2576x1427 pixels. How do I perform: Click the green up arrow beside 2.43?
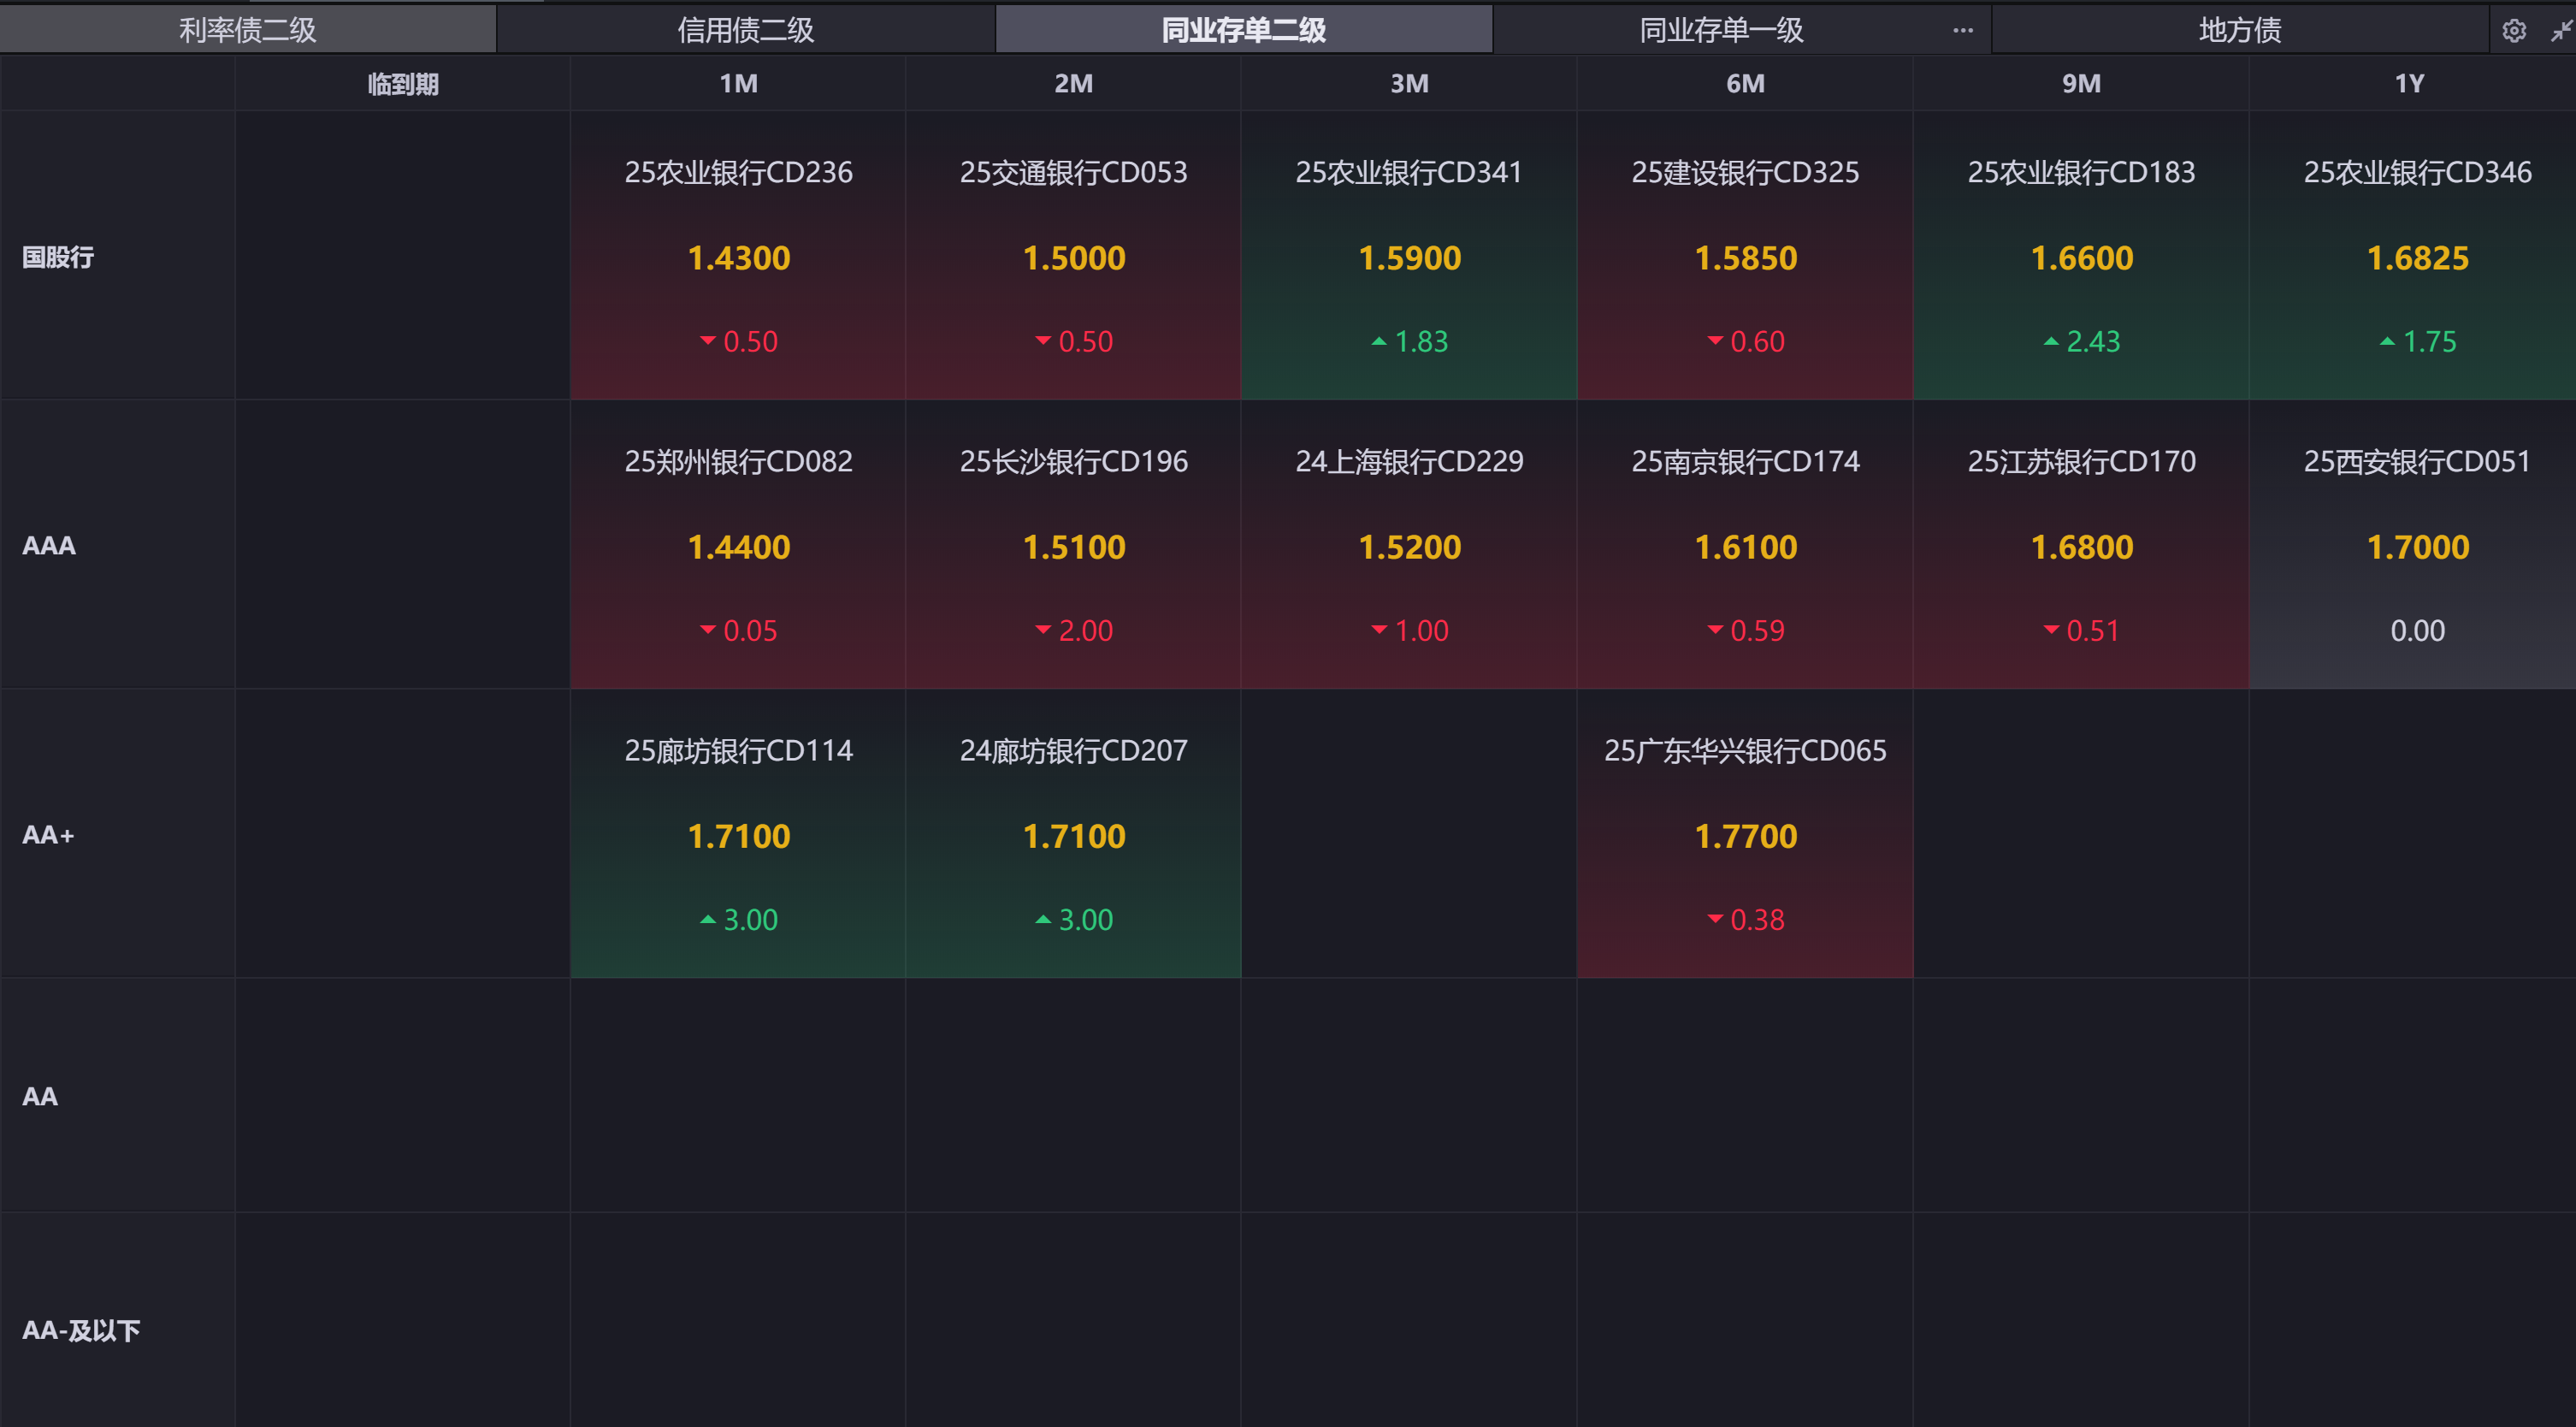click(x=2051, y=342)
